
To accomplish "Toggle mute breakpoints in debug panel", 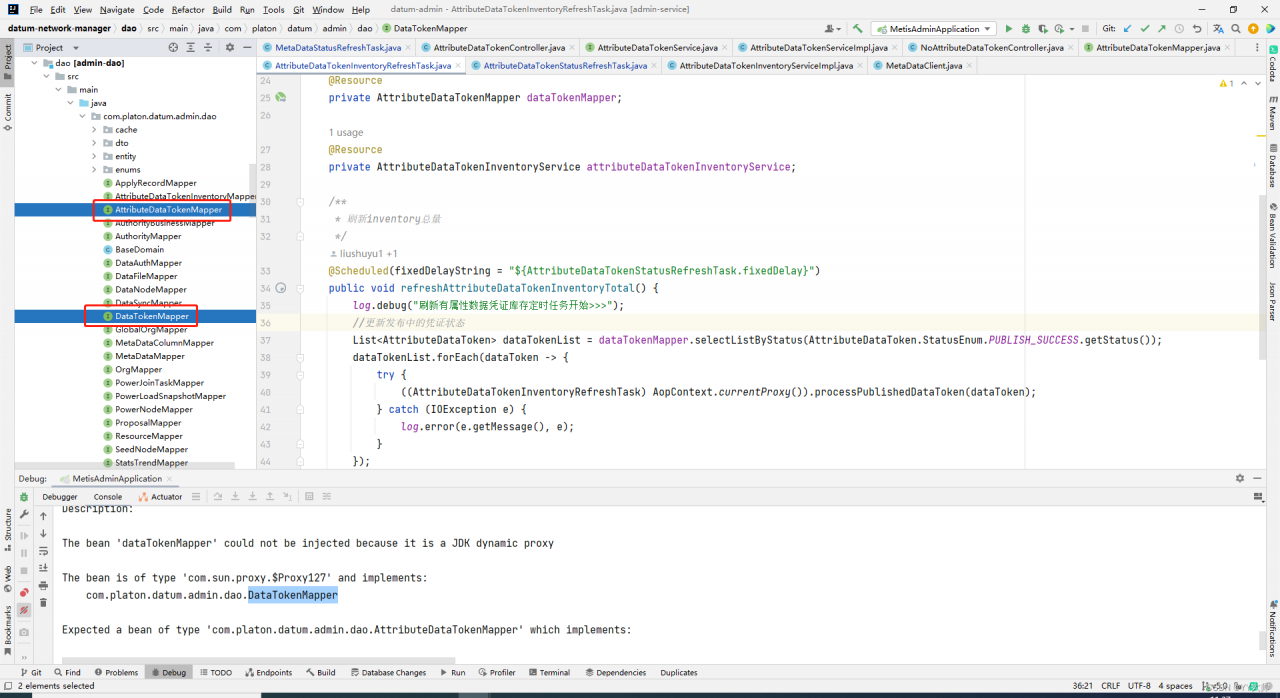I will tap(24, 609).
